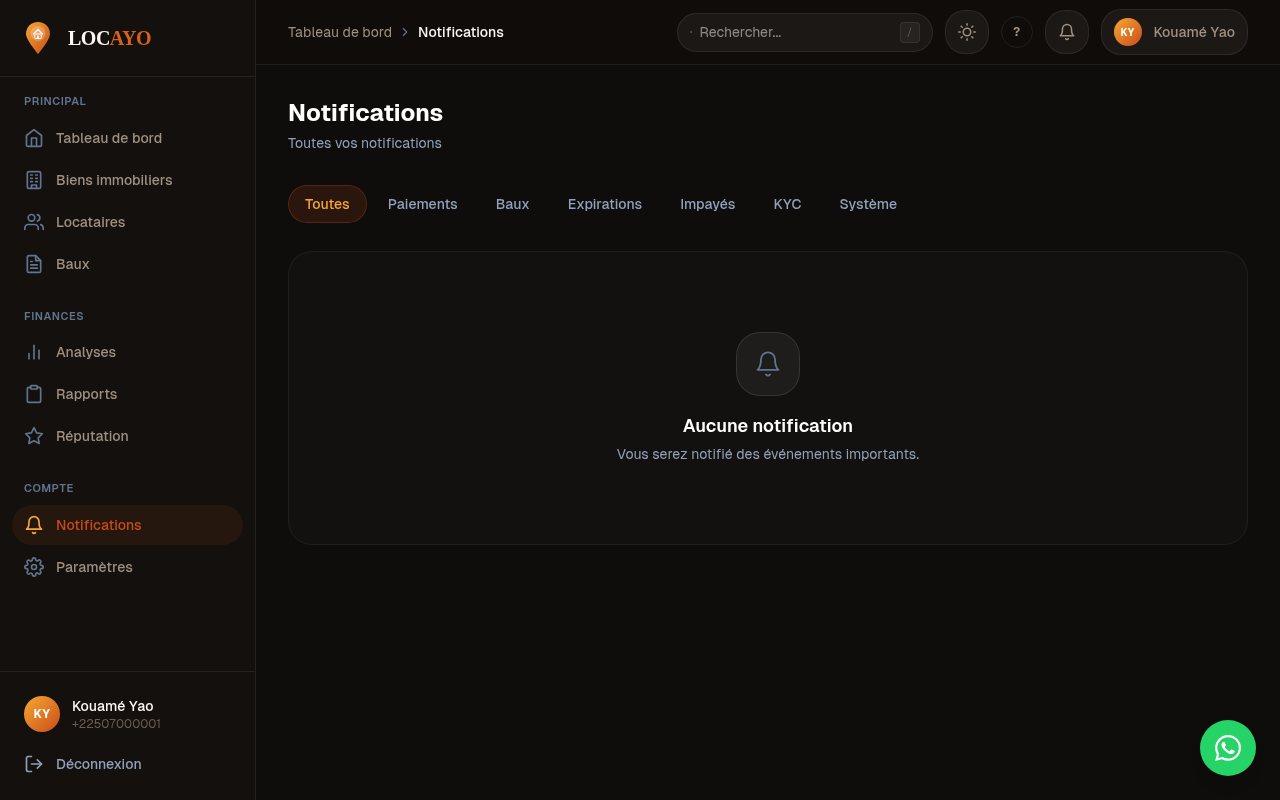Open Locataires from the sidebar

tap(33, 222)
